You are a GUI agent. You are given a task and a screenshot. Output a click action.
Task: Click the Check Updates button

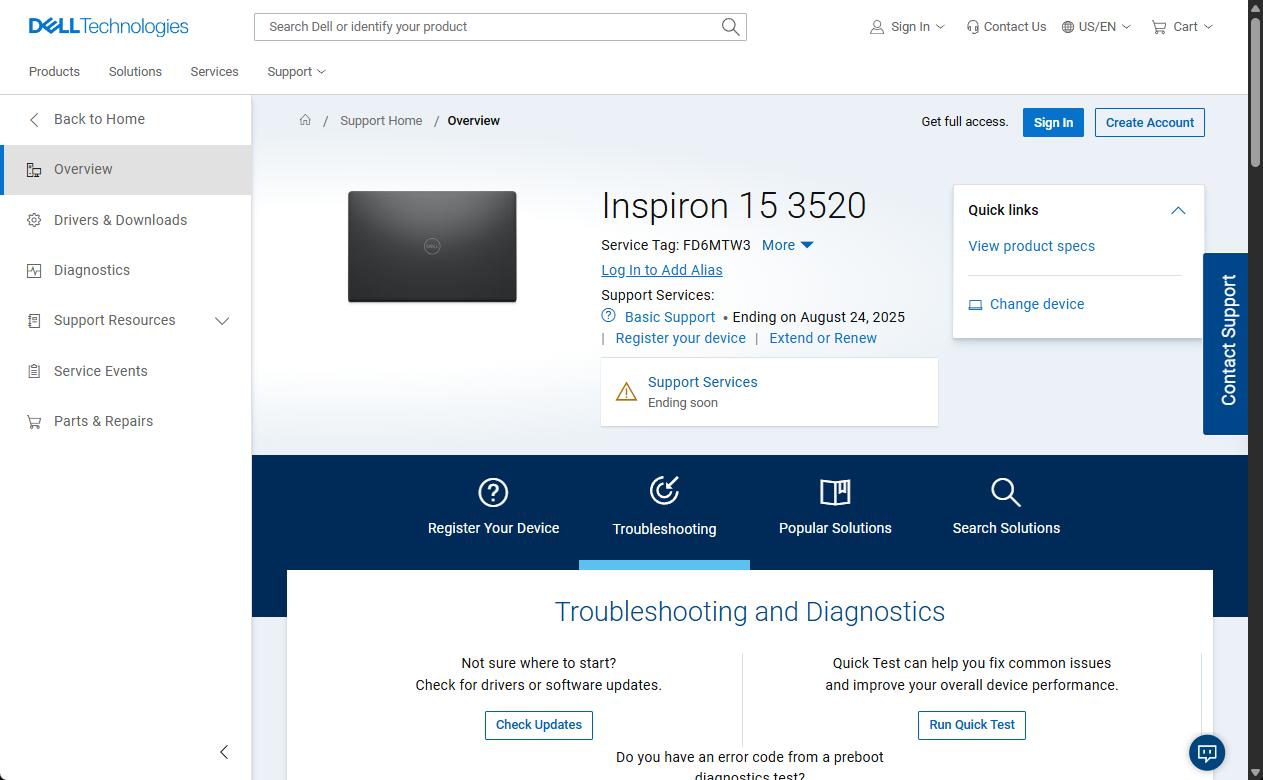539,725
